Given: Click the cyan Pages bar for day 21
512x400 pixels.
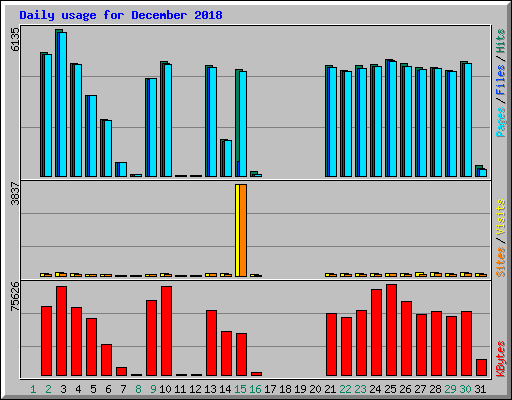Looking at the screenshot, I should [x=333, y=122].
